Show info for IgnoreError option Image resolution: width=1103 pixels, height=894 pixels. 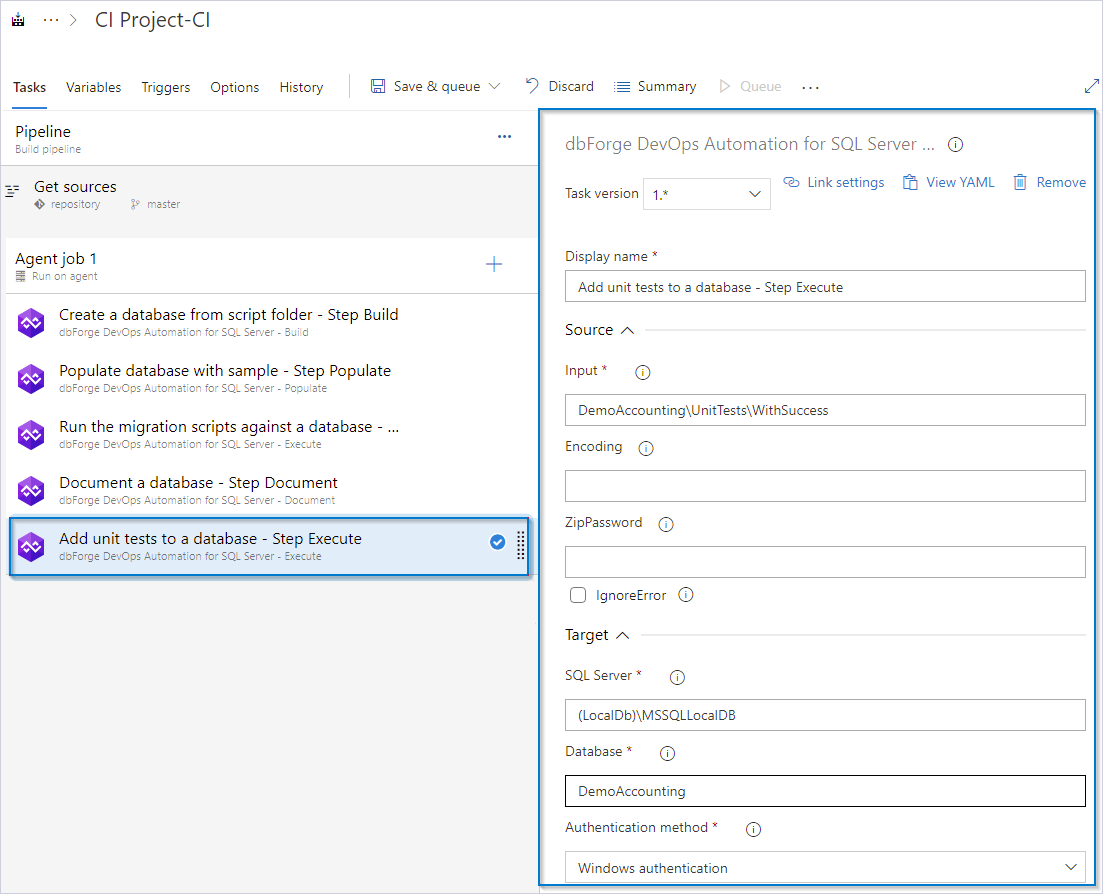686,595
